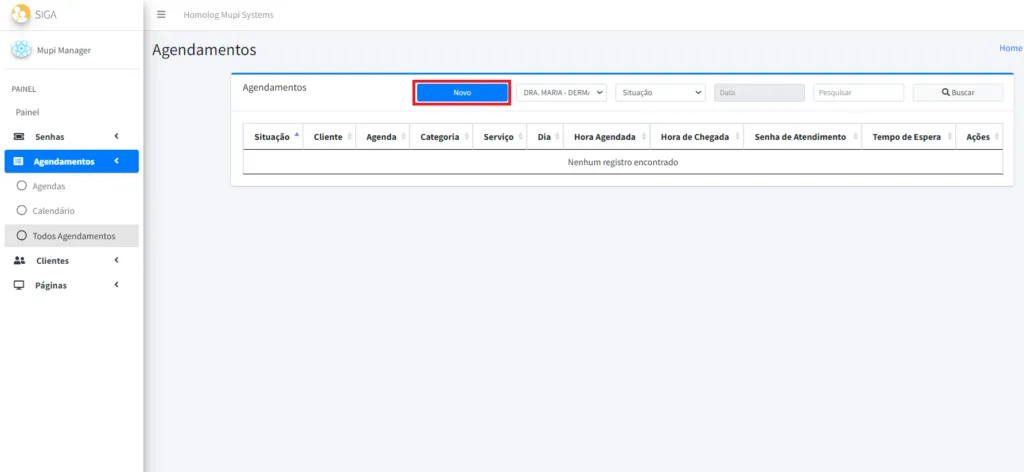Open the DRA. MARIA agenda dropdown
The image size is (1024, 472).
point(561,92)
